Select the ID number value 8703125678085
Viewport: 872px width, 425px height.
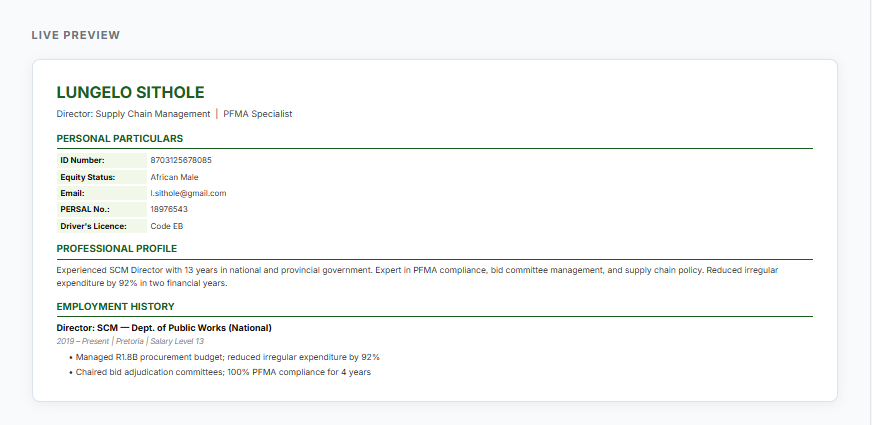(x=181, y=160)
